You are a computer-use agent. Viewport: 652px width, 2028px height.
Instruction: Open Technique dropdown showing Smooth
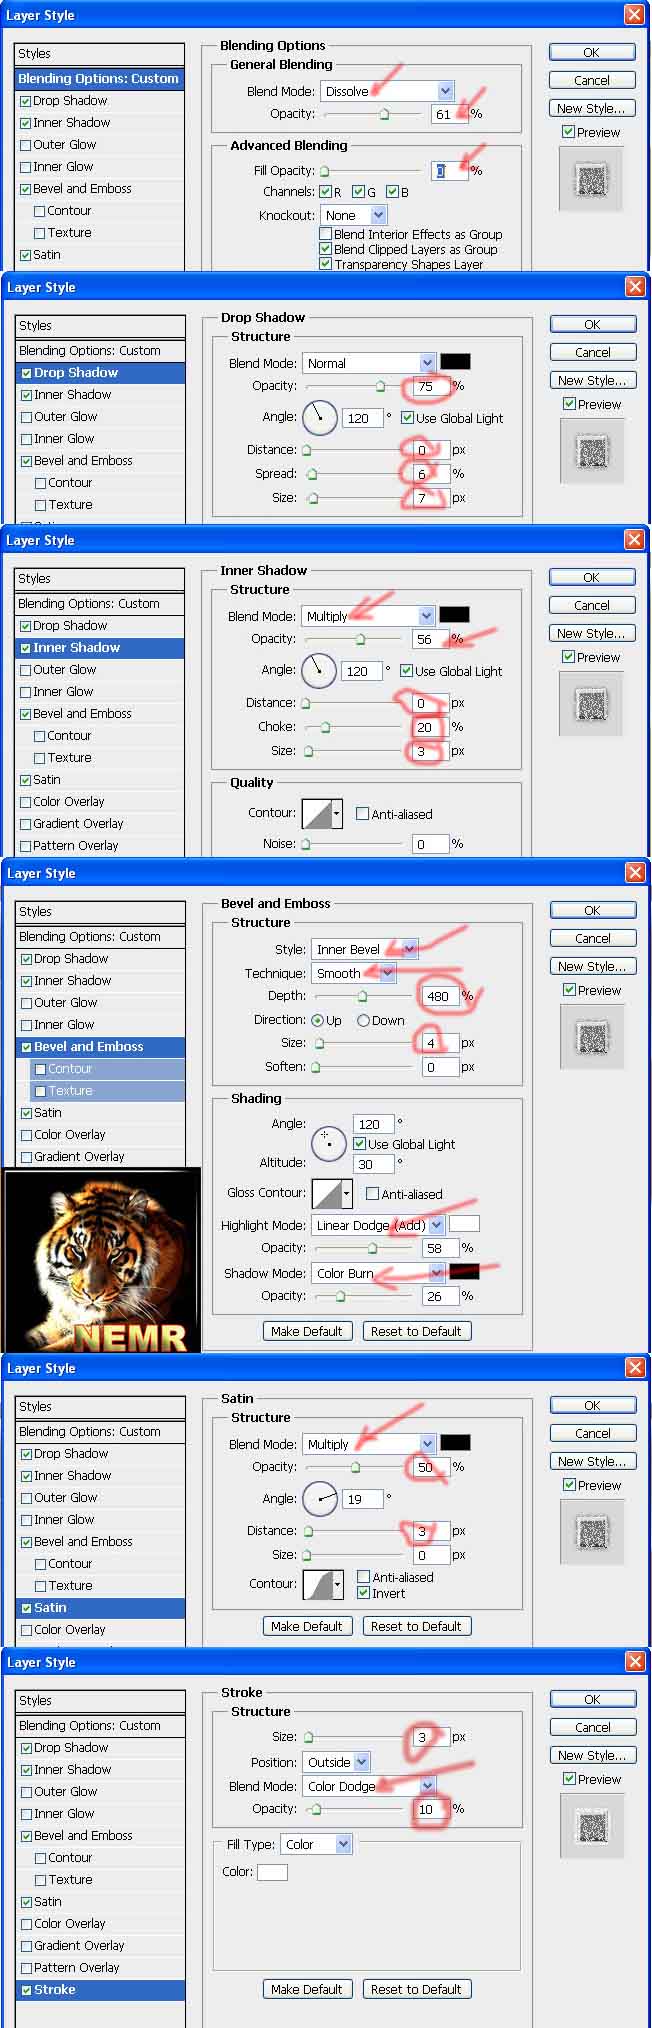point(354,973)
